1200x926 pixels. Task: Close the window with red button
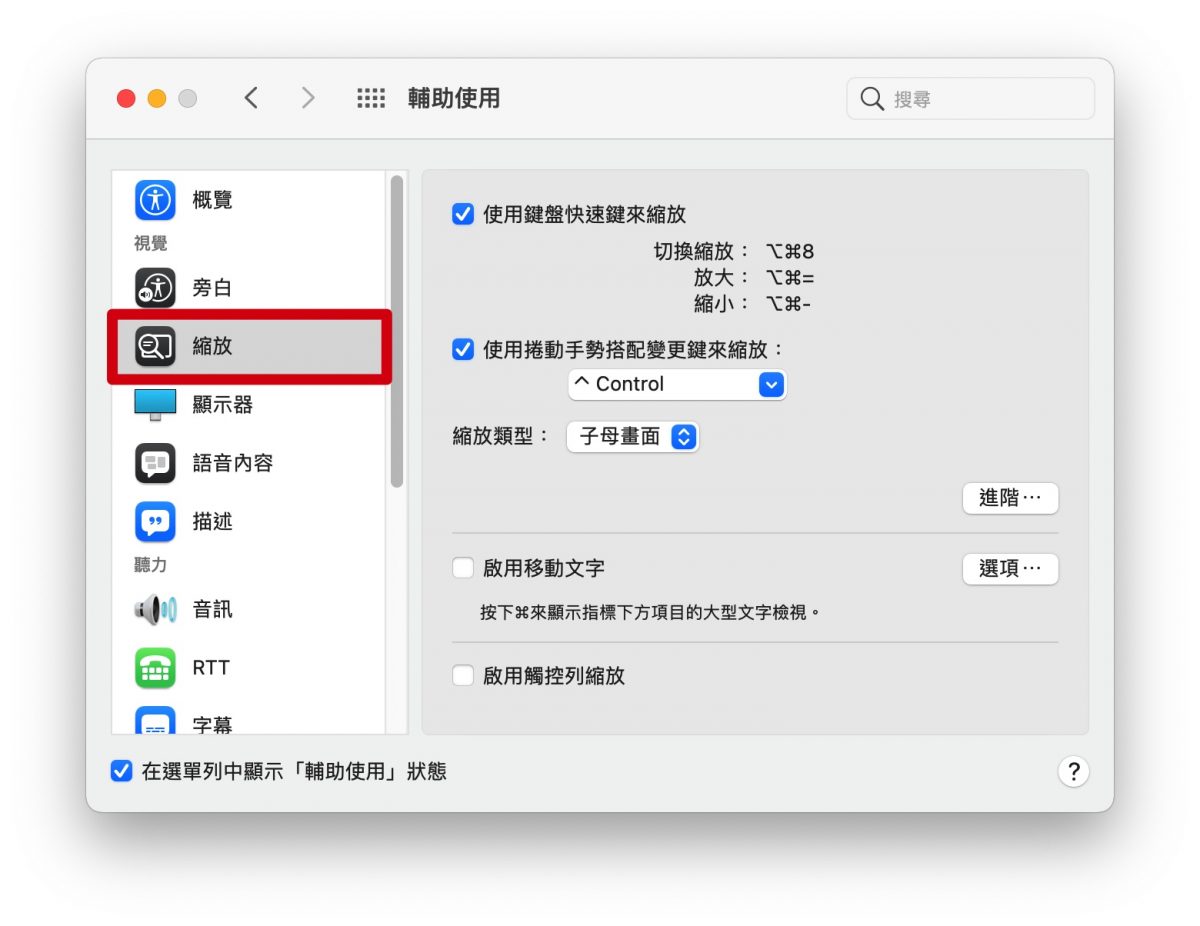[126, 98]
